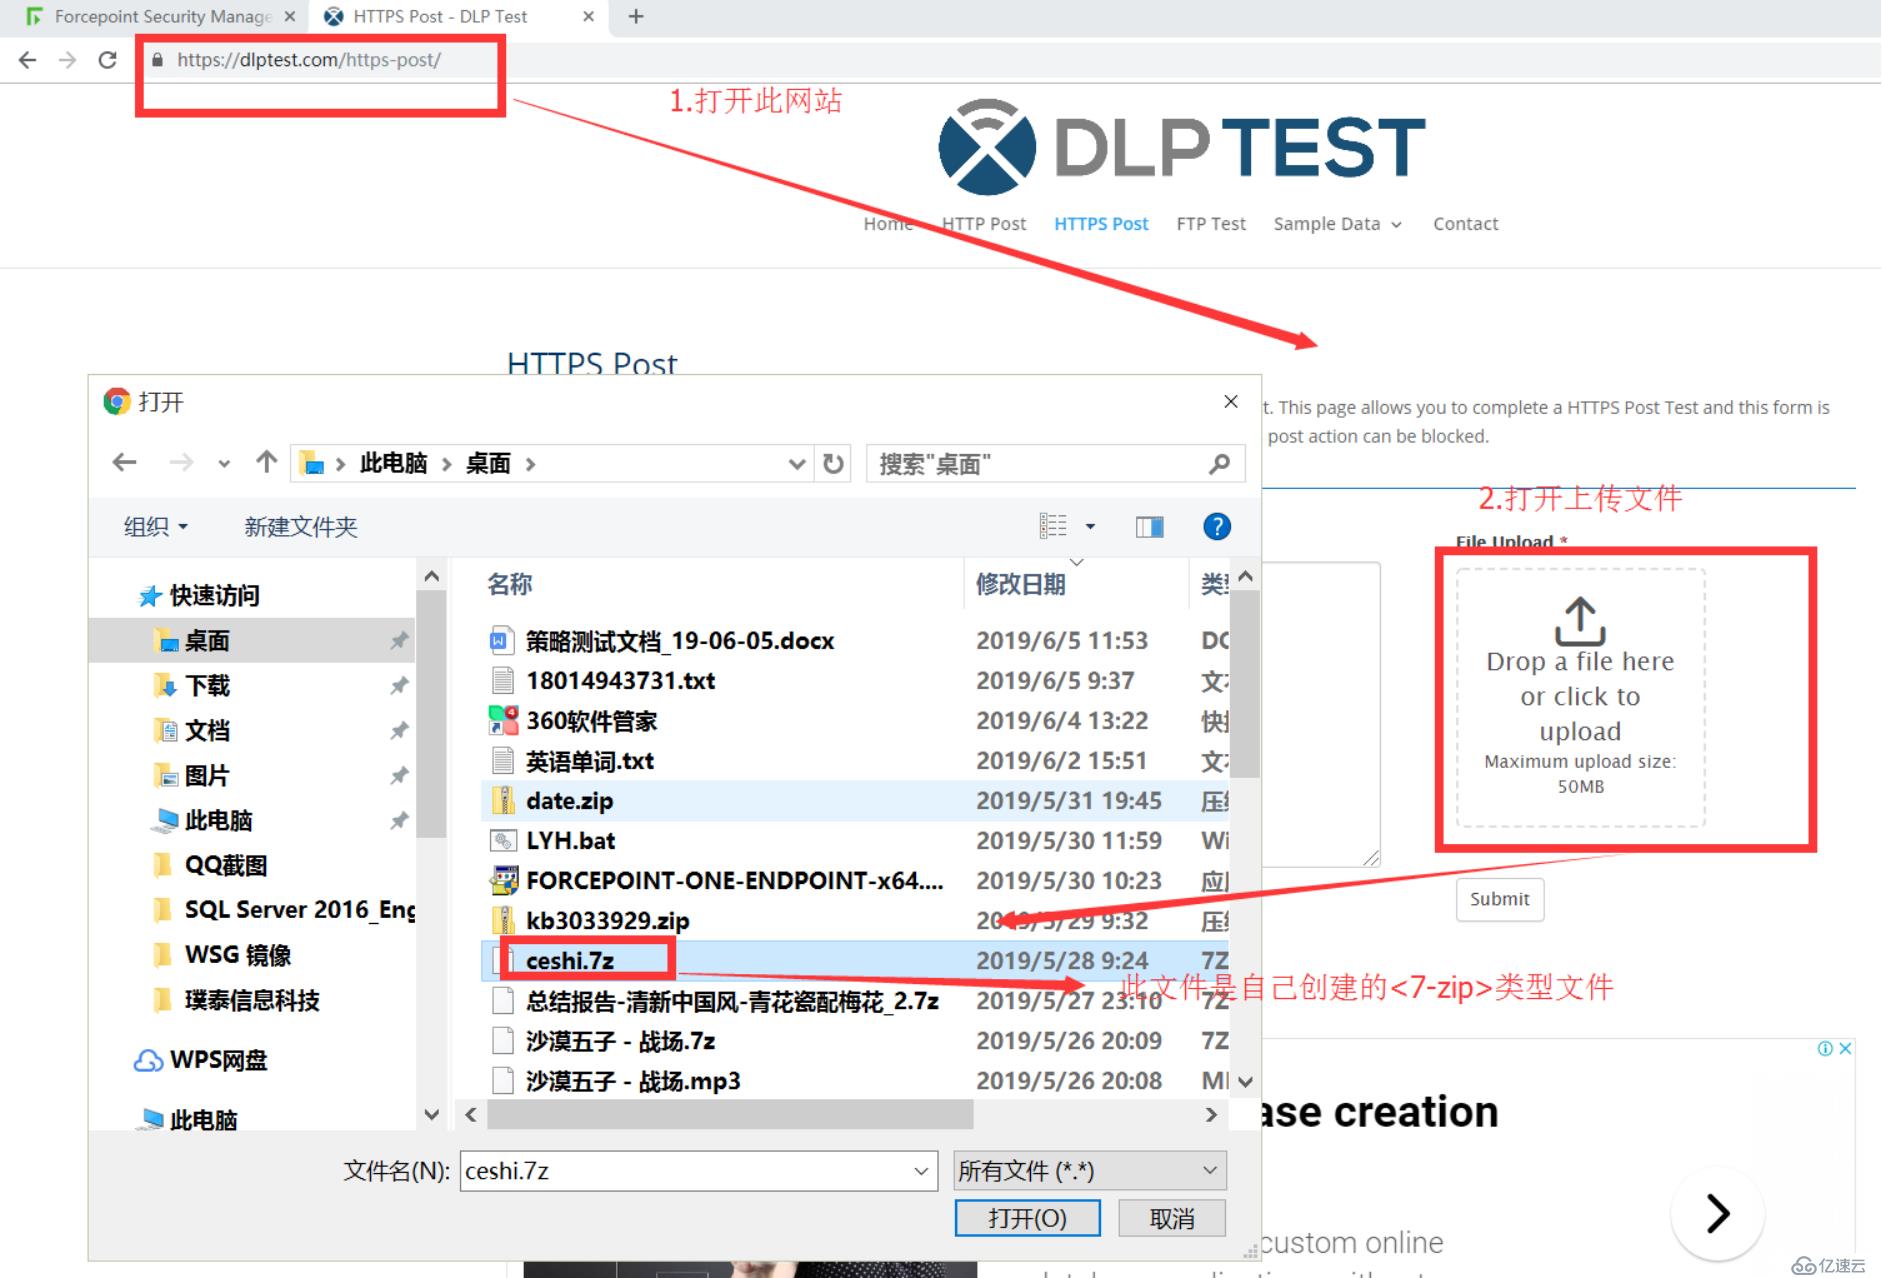Switch to Forcepoint Security Manager tab
The image size is (1882, 1278).
click(160, 16)
